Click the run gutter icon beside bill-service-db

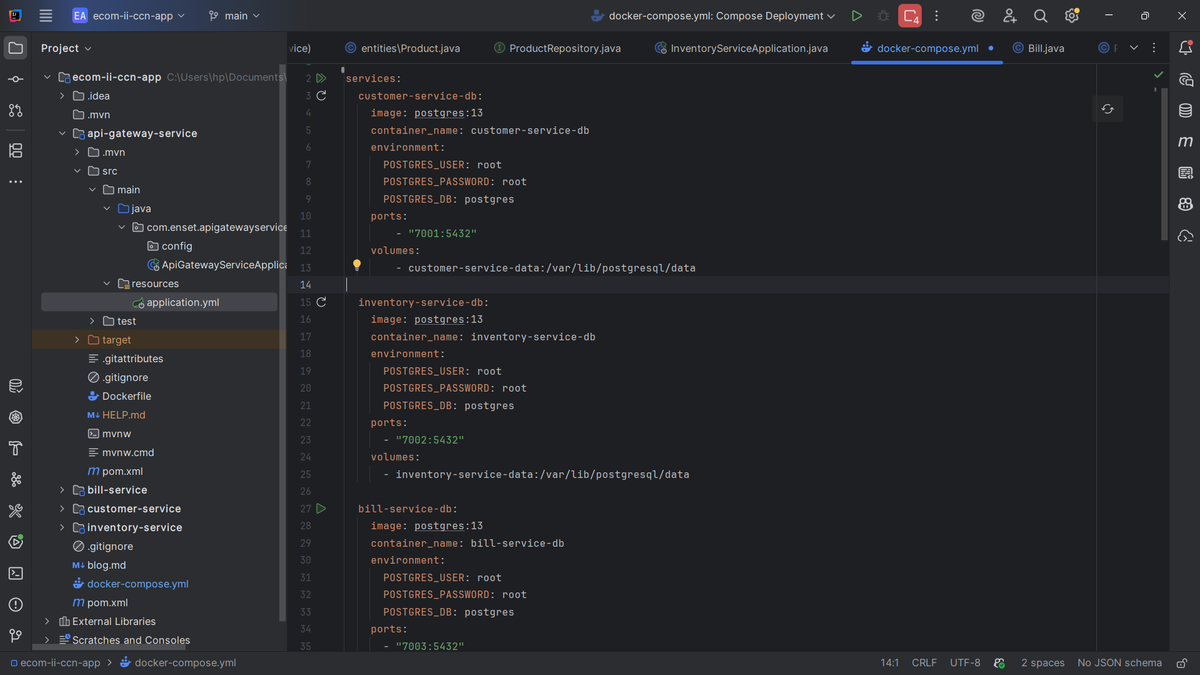[x=321, y=509]
